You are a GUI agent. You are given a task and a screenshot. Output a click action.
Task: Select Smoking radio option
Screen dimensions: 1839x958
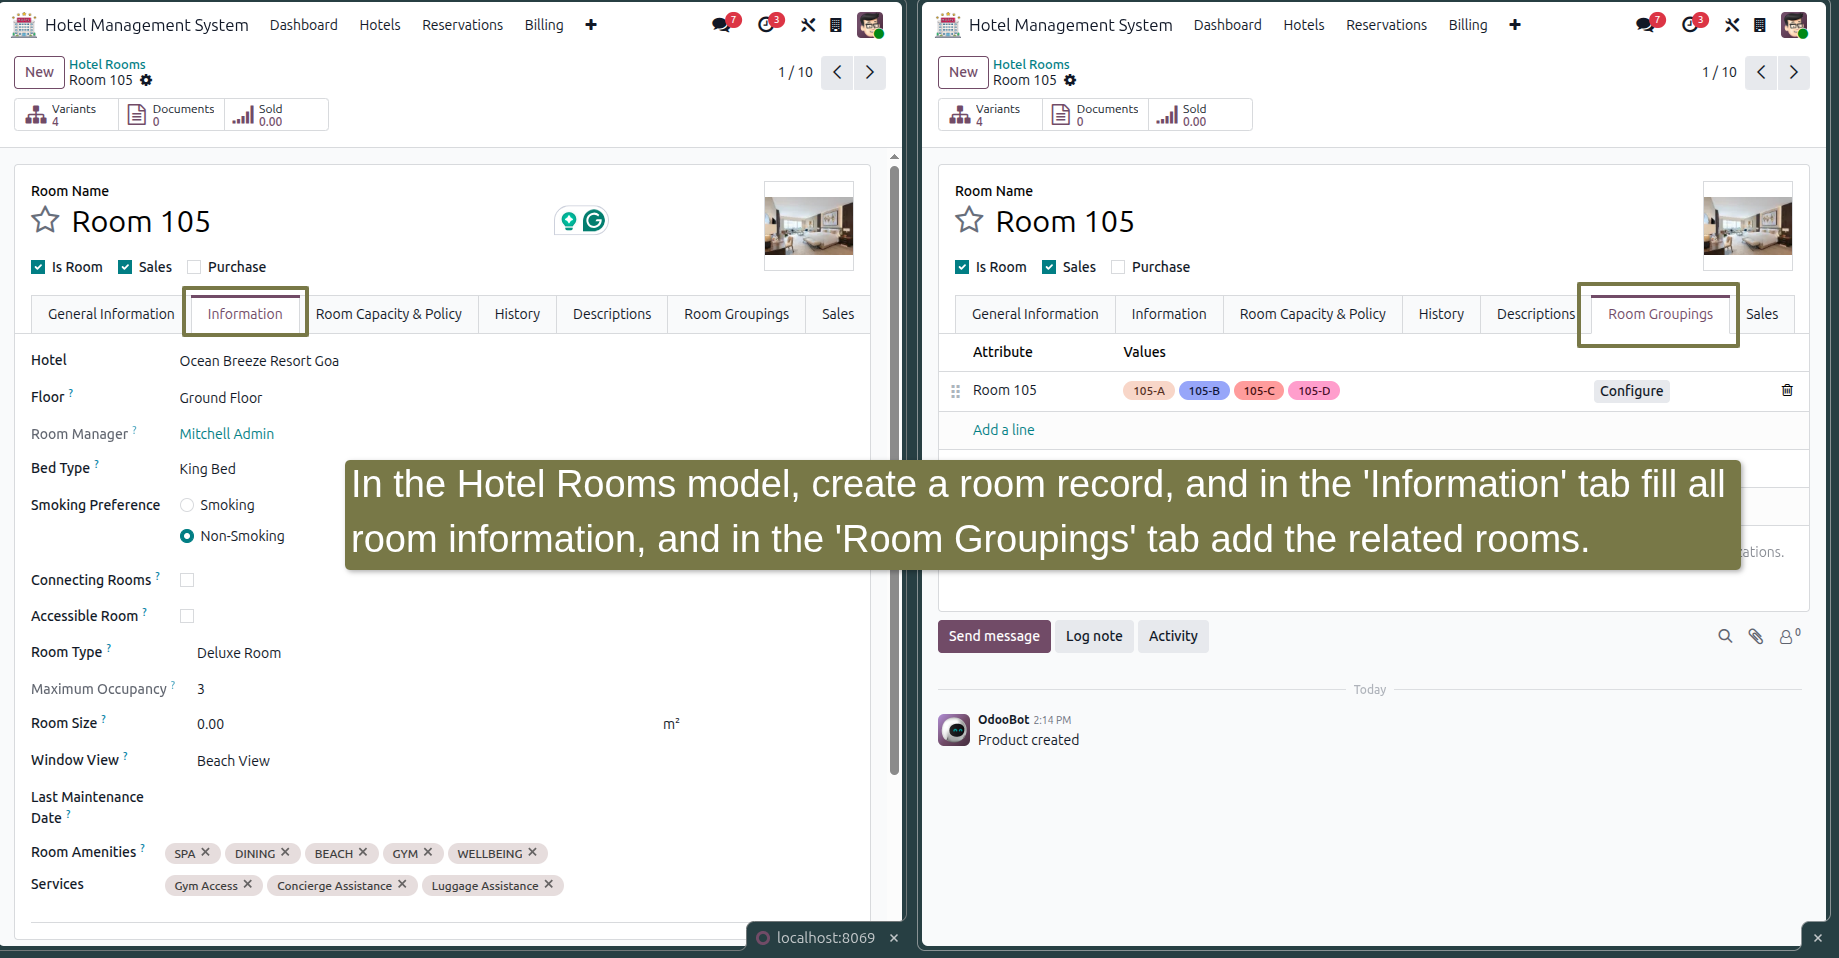[x=187, y=505]
